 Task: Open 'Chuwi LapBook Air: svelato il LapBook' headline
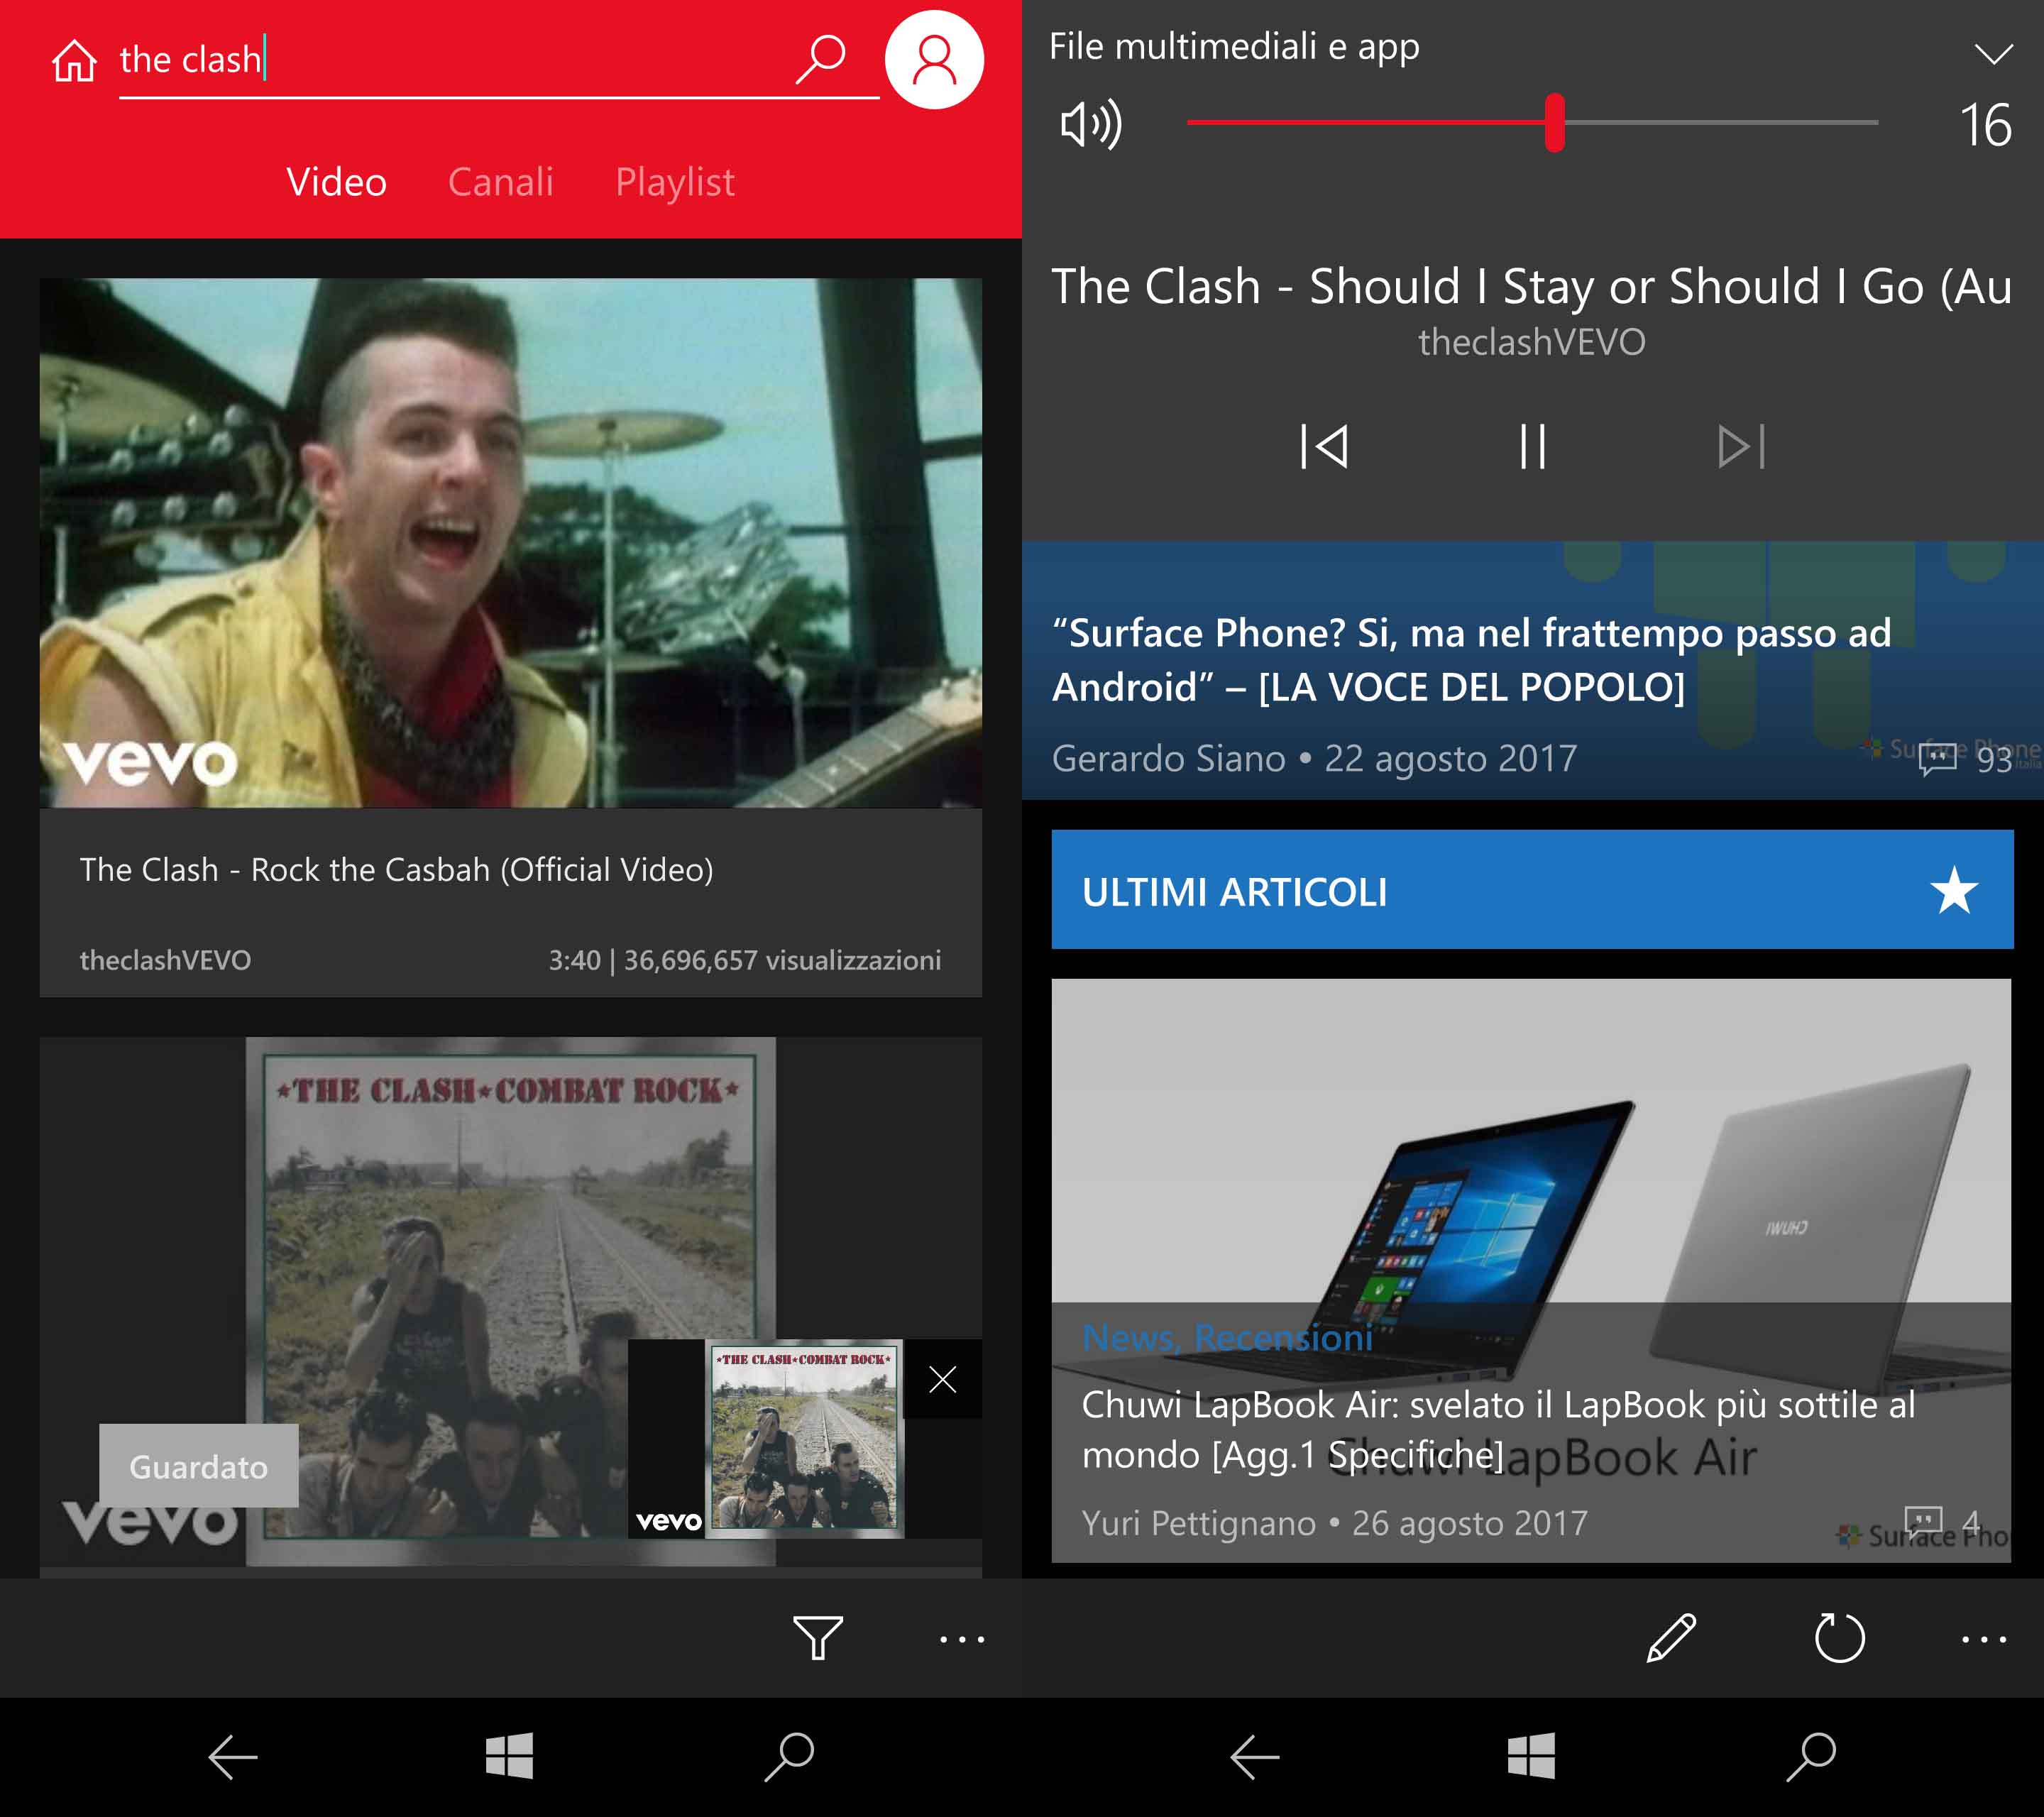[x=1498, y=1430]
